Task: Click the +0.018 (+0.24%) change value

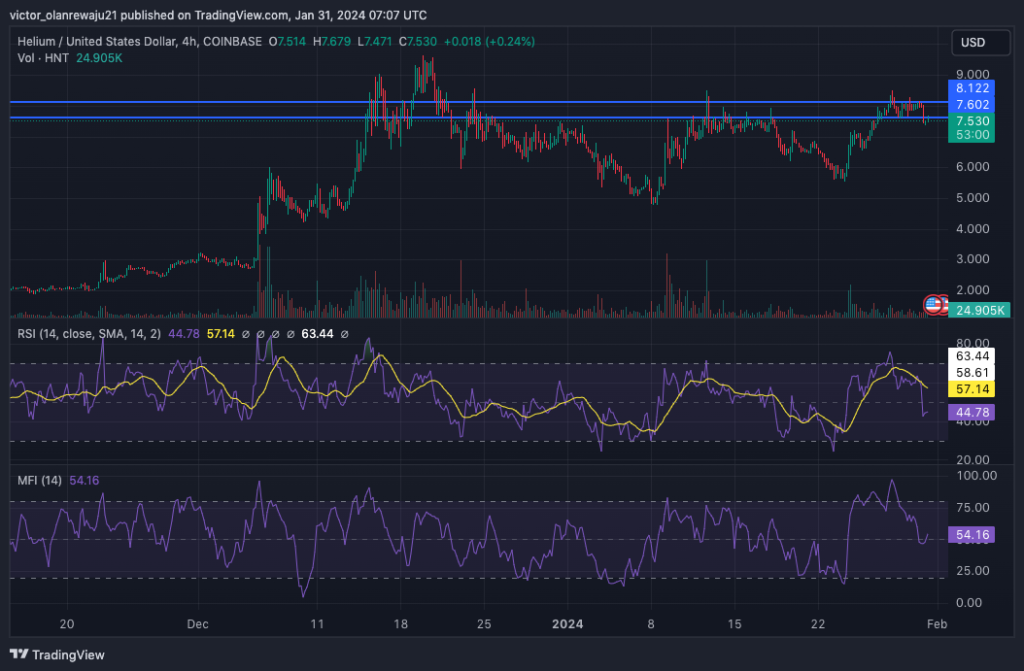Action: [489, 41]
